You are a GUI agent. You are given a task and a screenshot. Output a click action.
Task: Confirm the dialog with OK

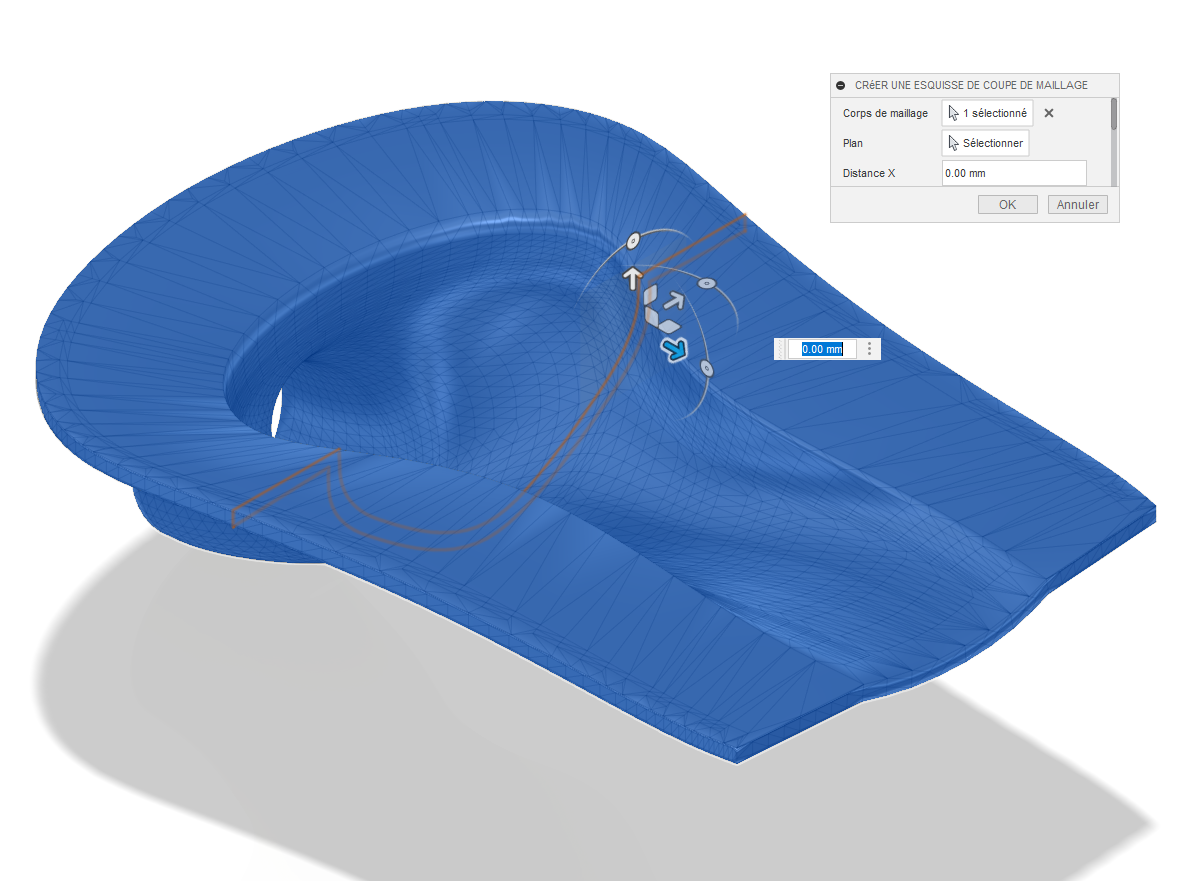pos(1007,204)
